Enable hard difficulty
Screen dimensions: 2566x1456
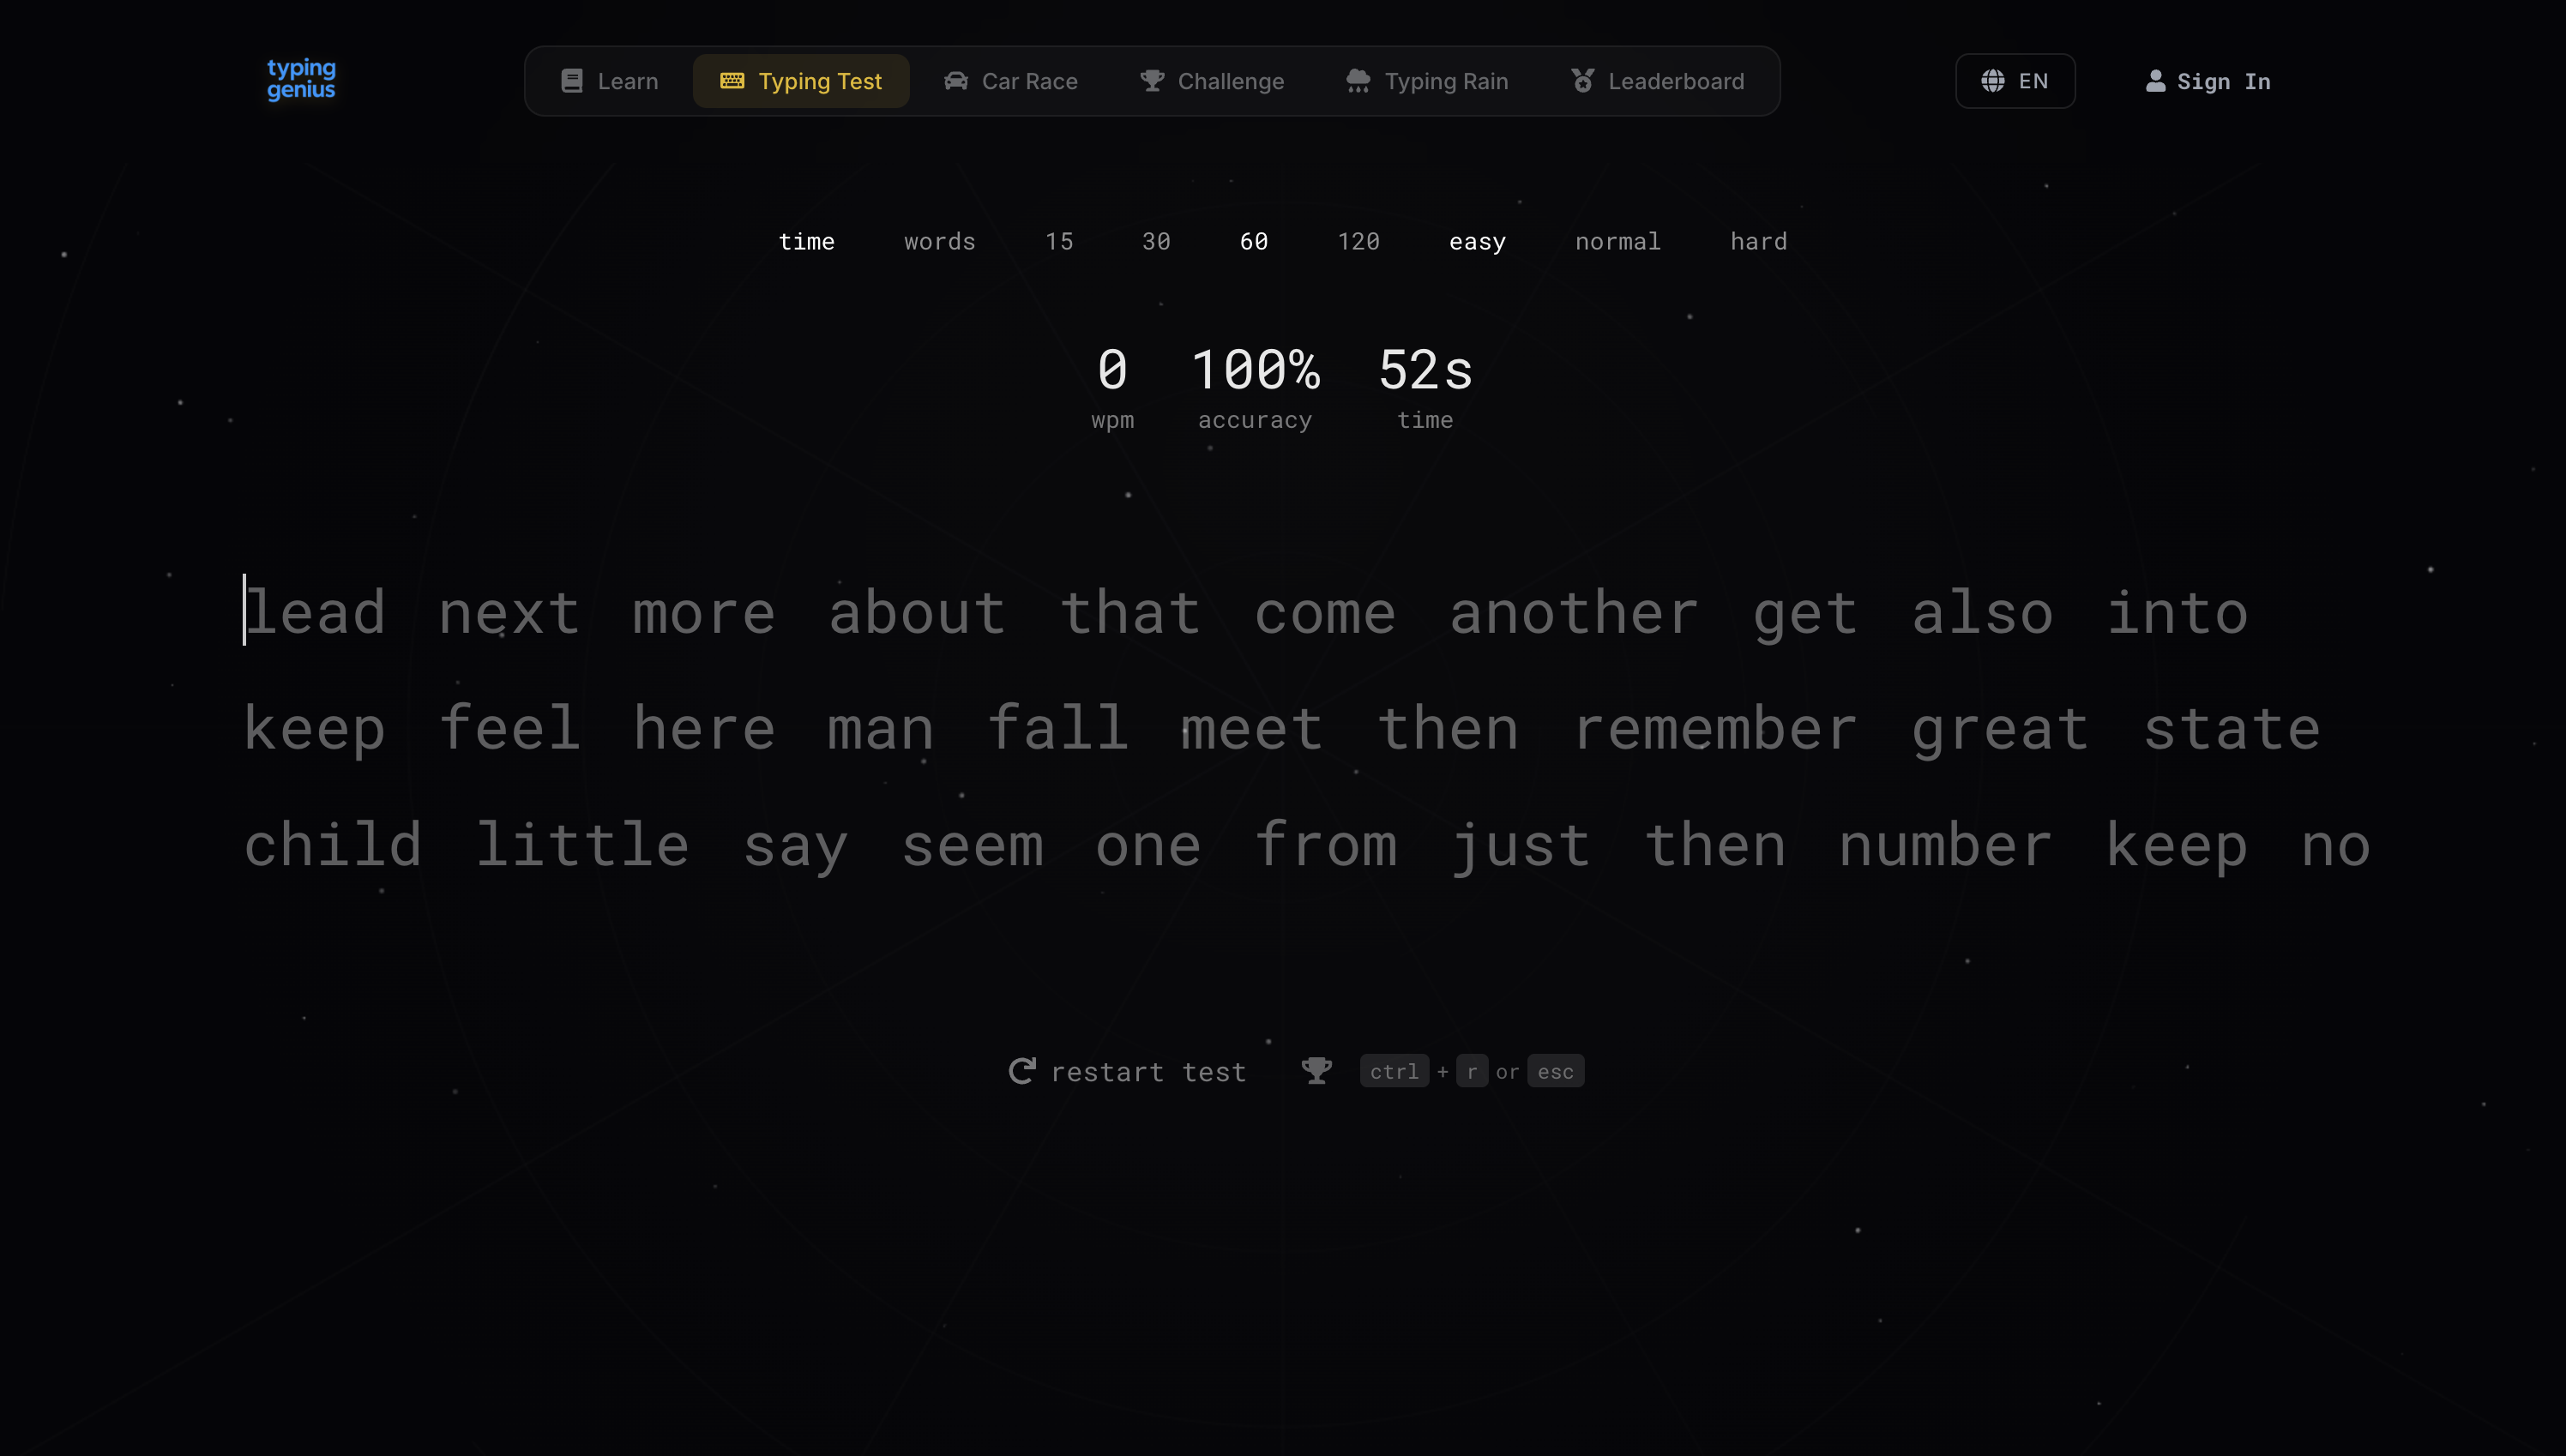tap(1758, 241)
